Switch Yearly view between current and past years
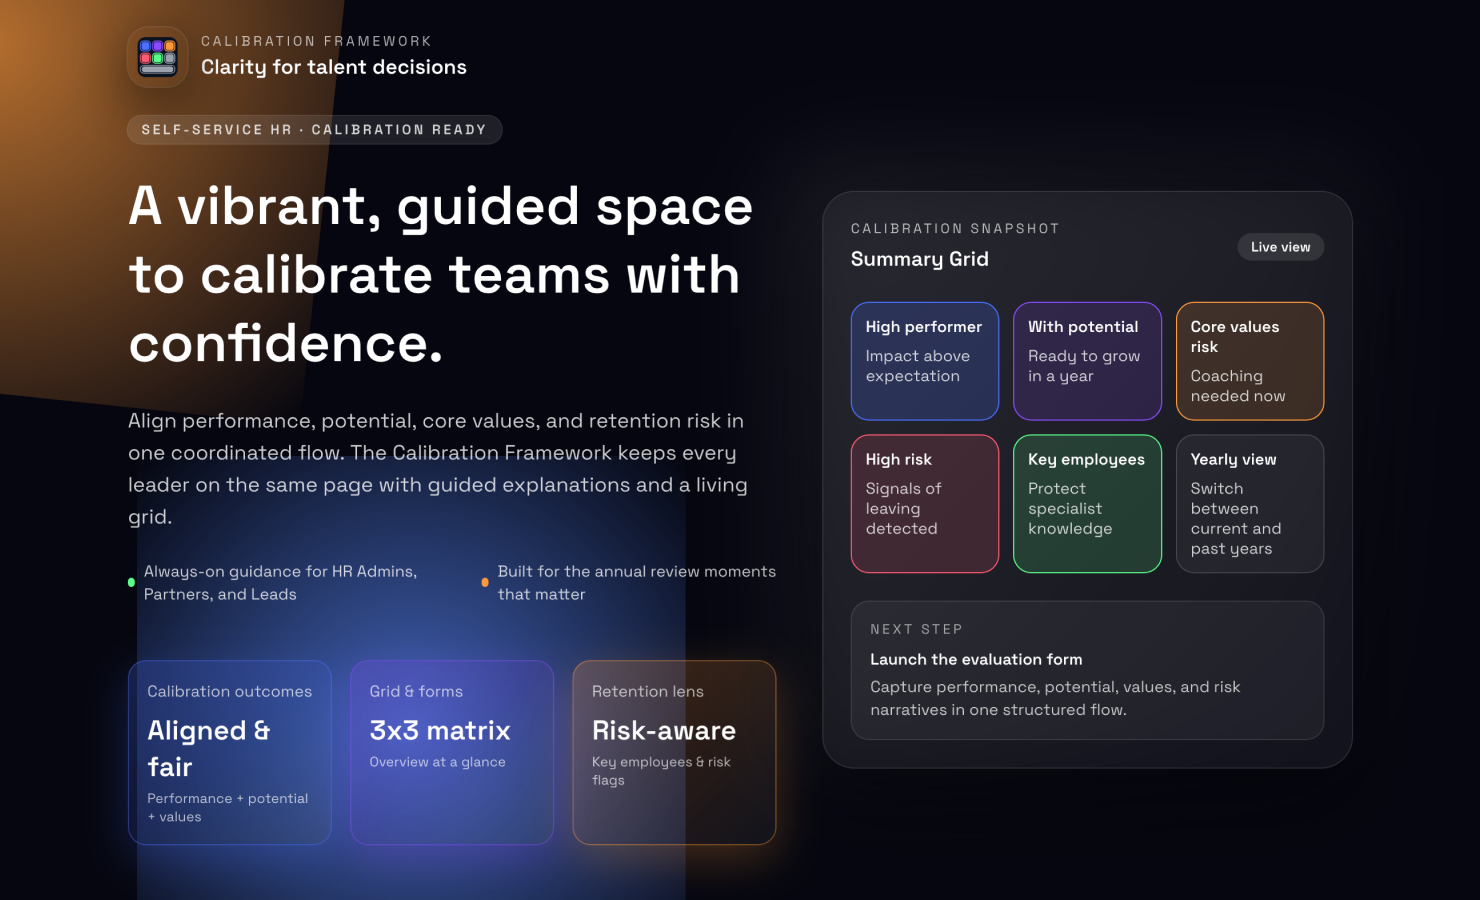Viewport: 1480px width, 900px height. click(1249, 504)
